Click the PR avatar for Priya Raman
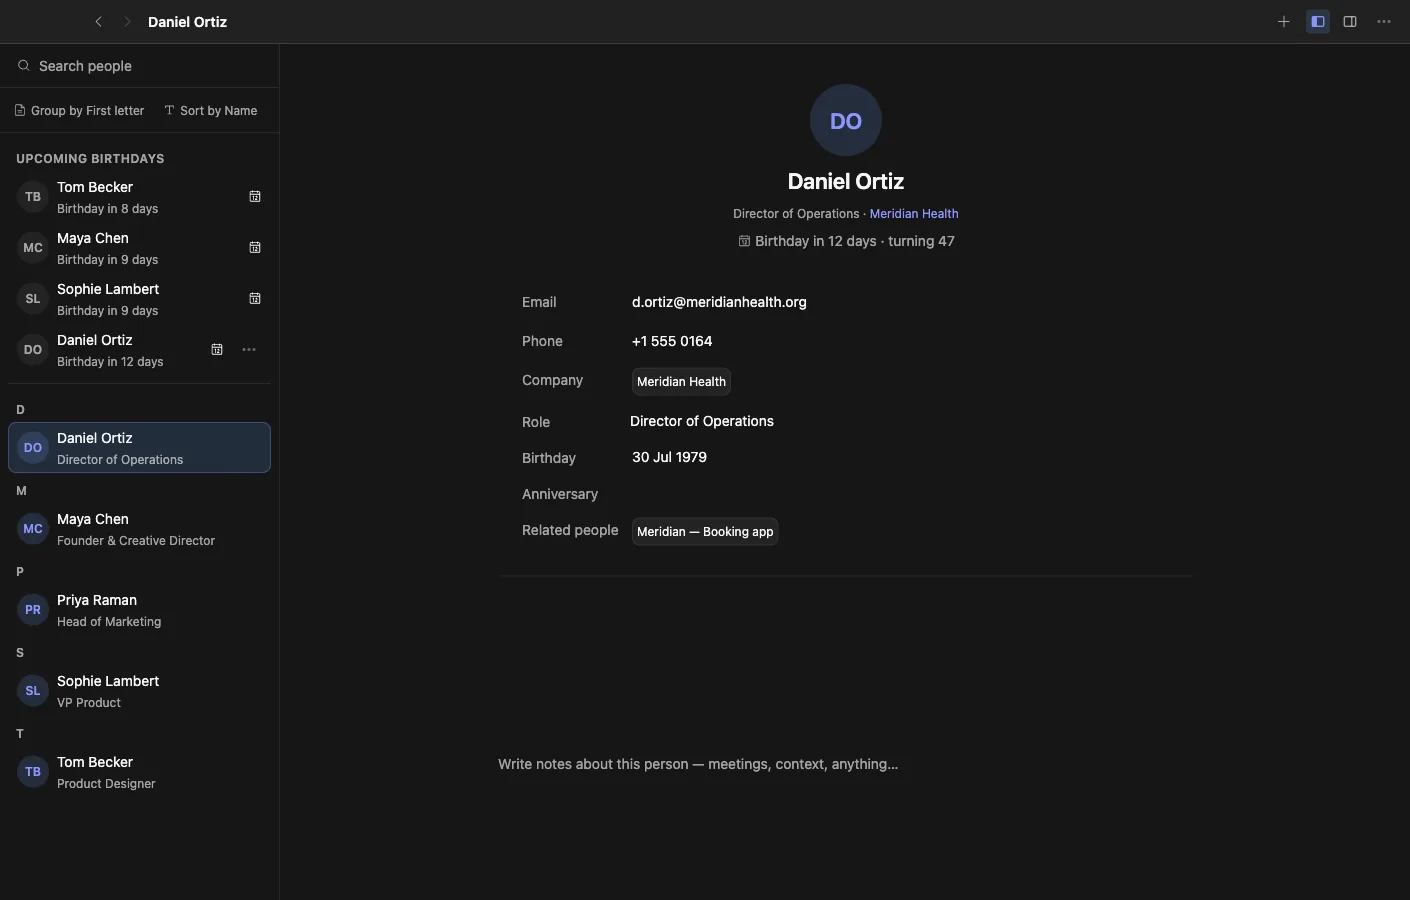Viewport: 1410px width, 900px height. (x=33, y=610)
